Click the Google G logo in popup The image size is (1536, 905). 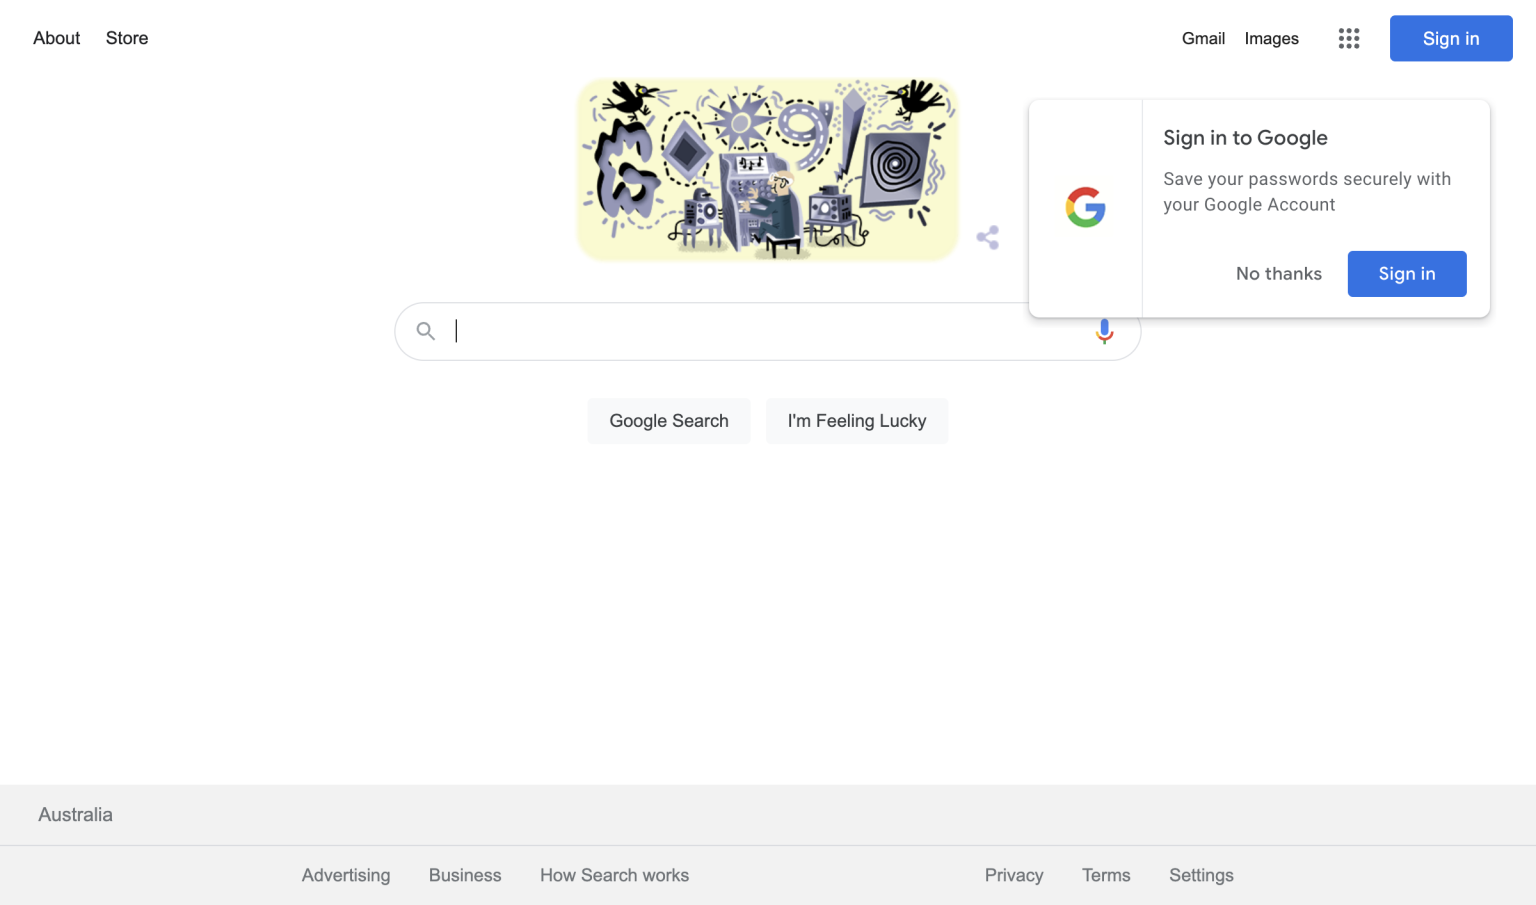pyautogui.click(x=1085, y=208)
